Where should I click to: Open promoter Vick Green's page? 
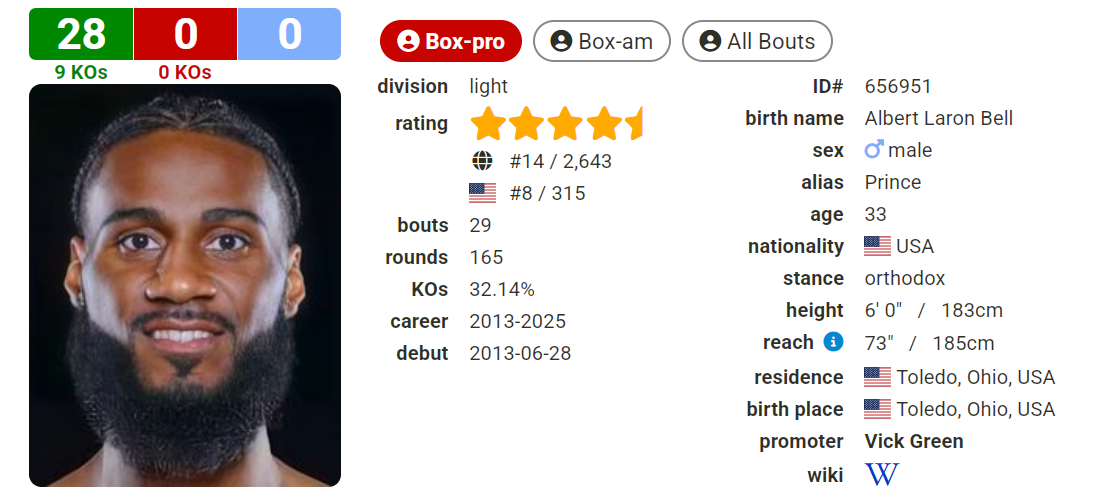click(914, 441)
